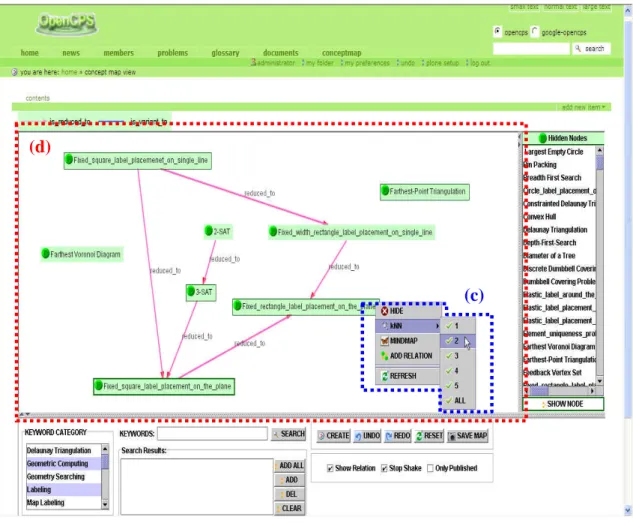Toggle the Stop Shake checkbox

tap(384, 468)
